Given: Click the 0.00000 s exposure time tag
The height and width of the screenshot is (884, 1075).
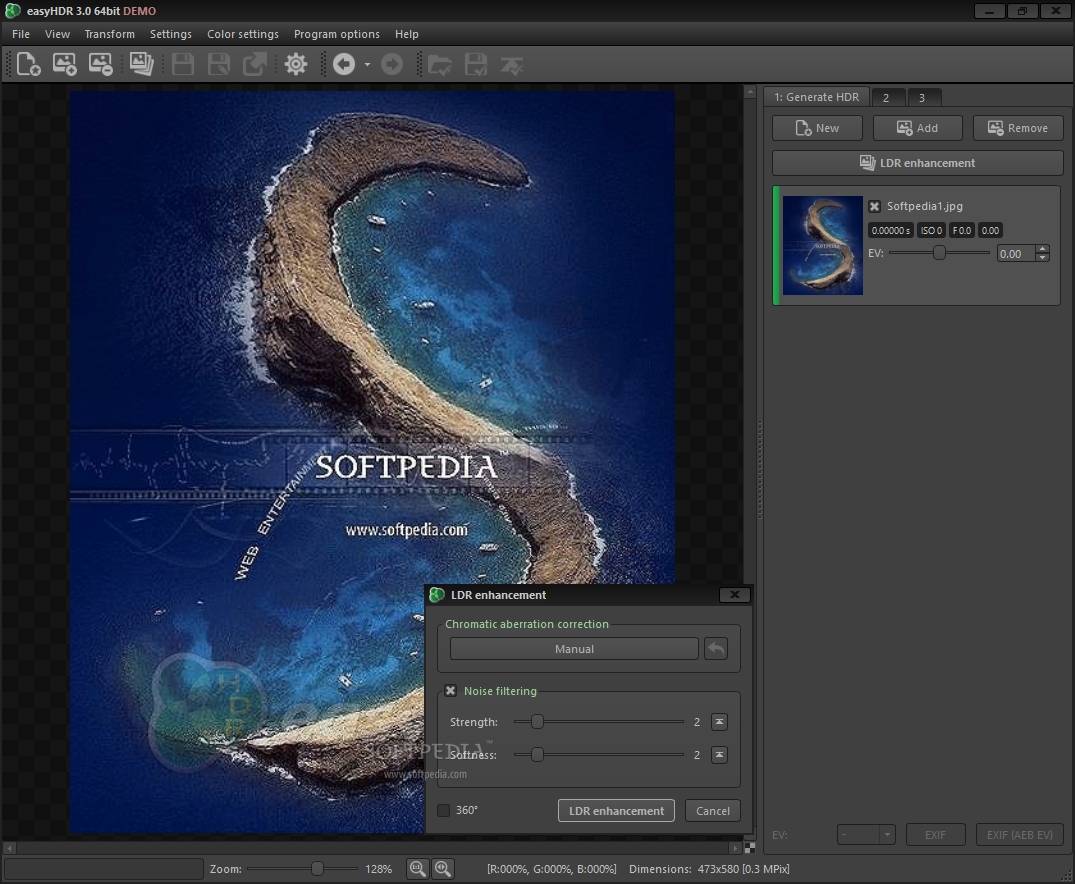Looking at the screenshot, I should (x=891, y=230).
